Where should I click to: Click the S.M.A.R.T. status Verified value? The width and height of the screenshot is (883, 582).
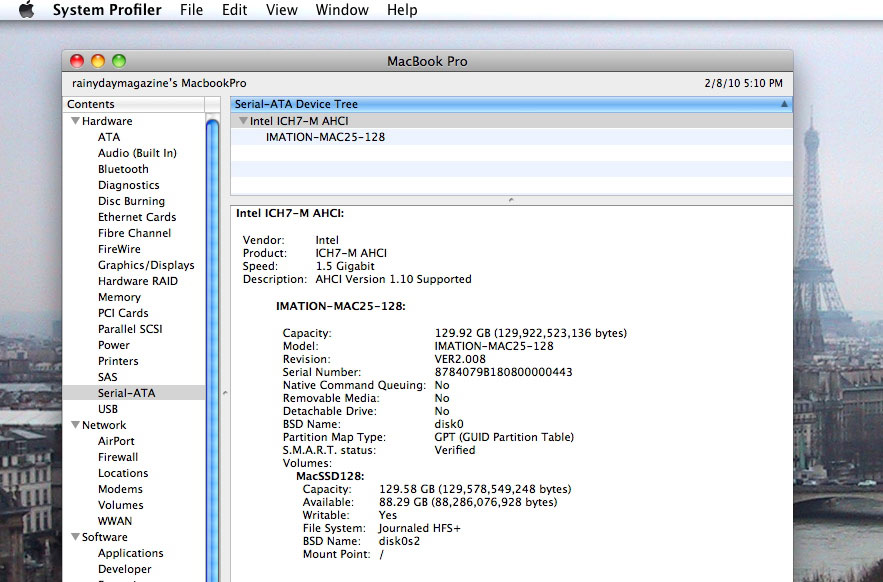(x=454, y=450)
